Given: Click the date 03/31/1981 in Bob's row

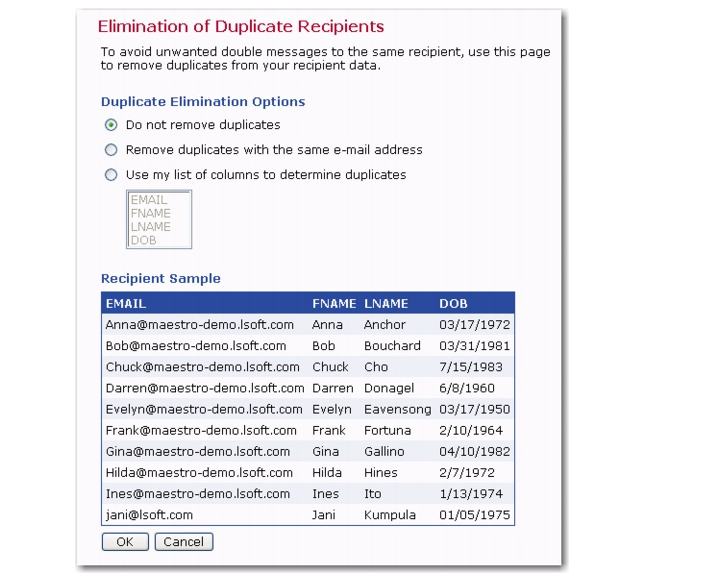Looking at the screenshot, I should [x=474, y=346].
